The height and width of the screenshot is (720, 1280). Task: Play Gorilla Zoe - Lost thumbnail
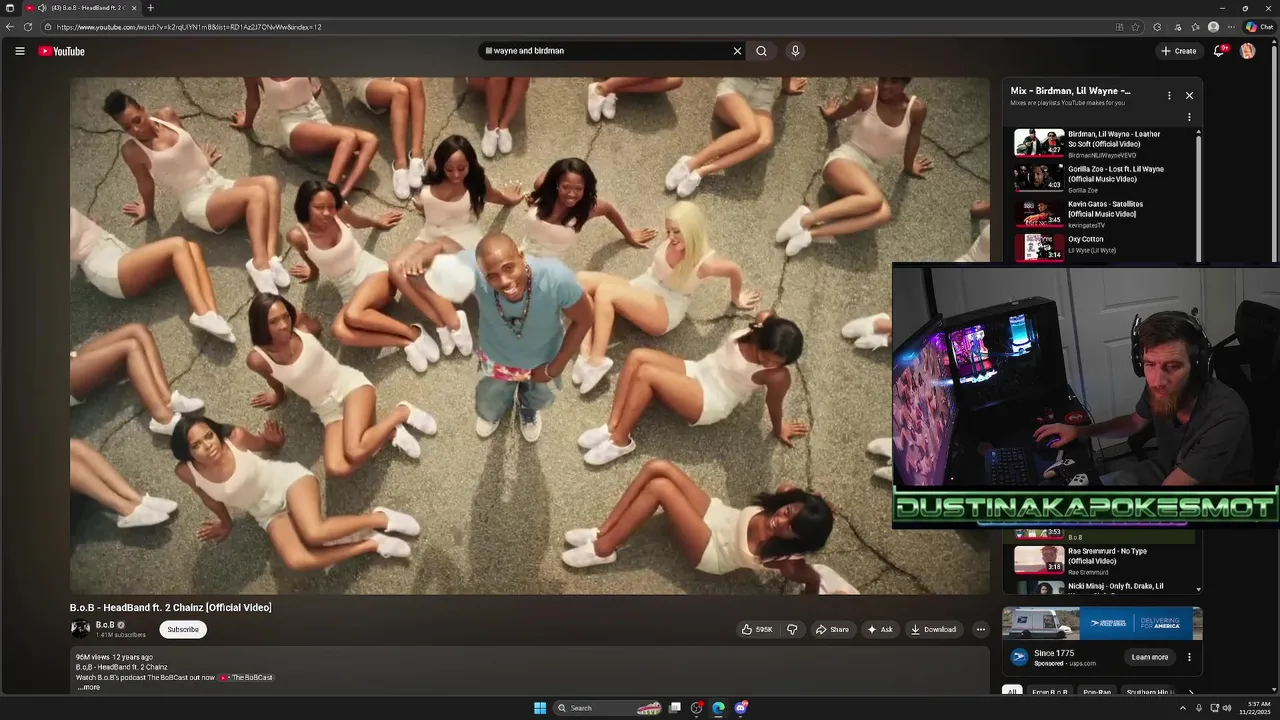1039,177
